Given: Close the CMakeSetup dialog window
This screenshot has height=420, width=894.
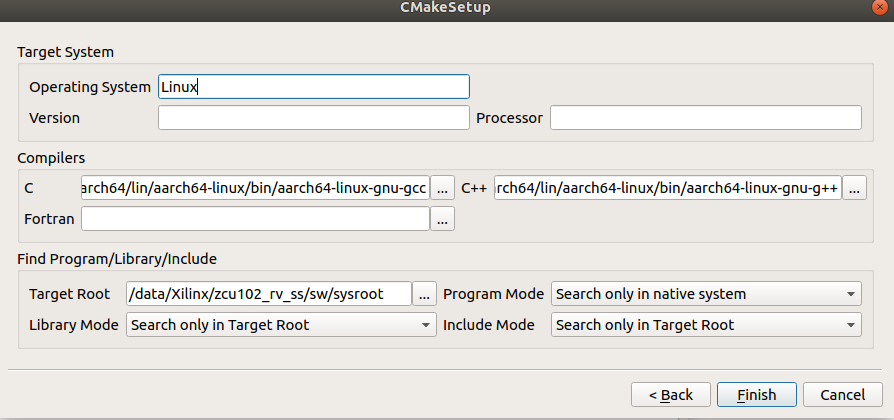Looking at the screenshot, I should [882, 7].
